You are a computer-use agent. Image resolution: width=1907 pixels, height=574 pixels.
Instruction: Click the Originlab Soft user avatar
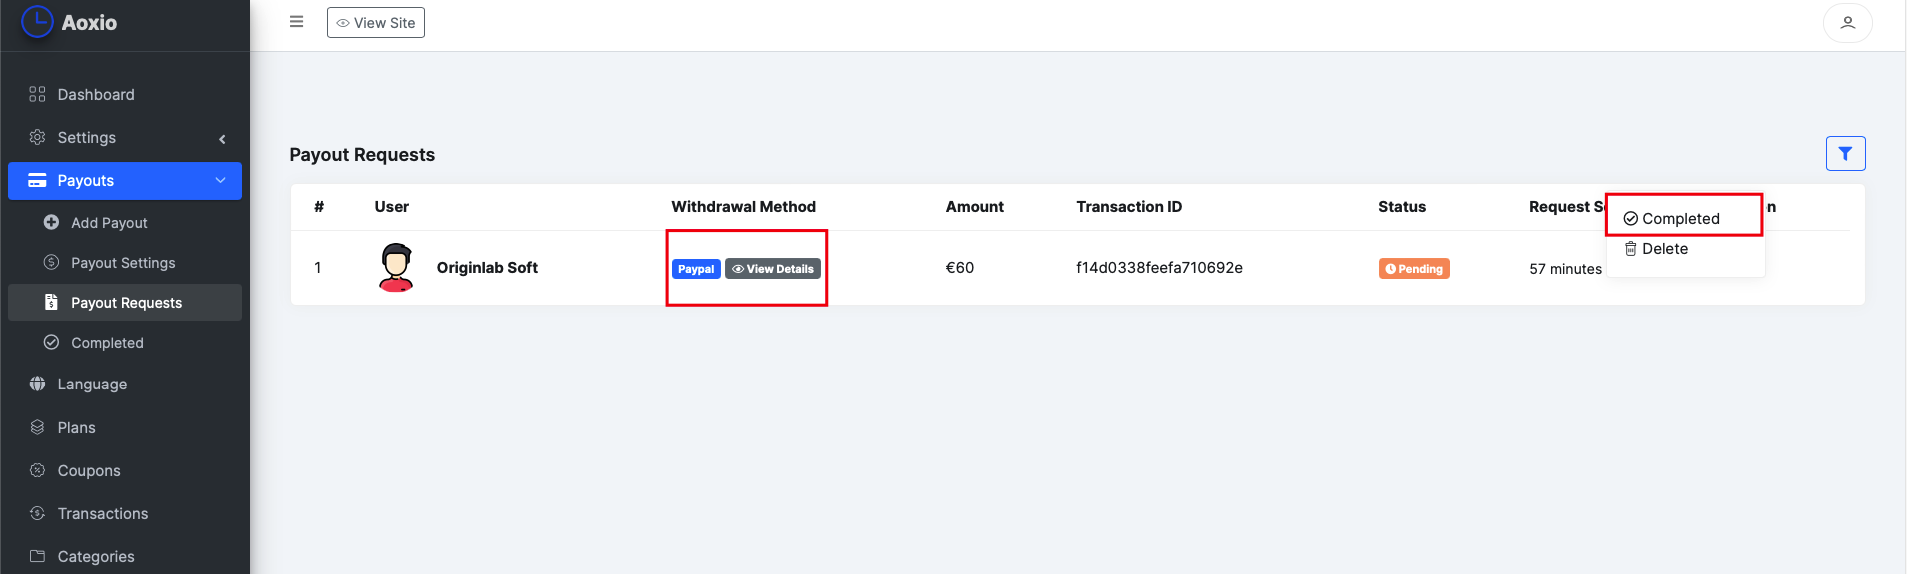397,268
